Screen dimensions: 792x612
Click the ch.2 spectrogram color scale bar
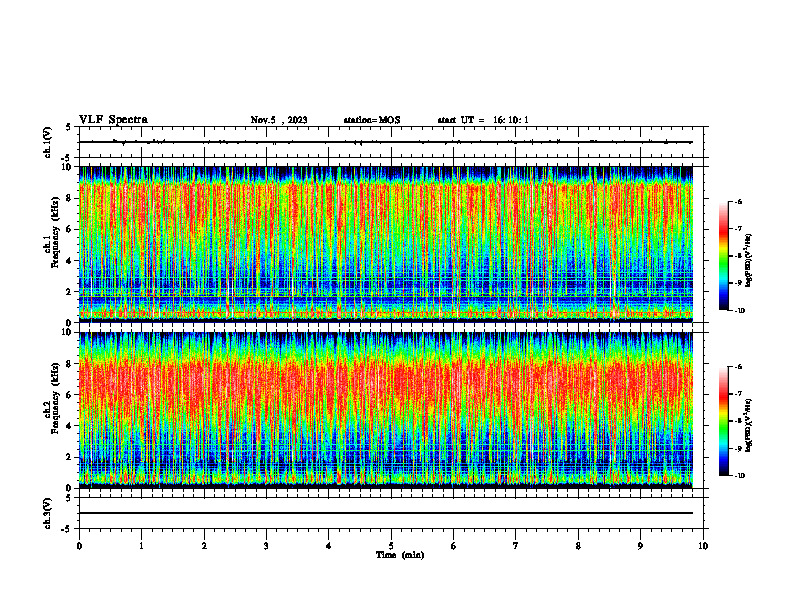pyautogui.click(x=723, y=421)
